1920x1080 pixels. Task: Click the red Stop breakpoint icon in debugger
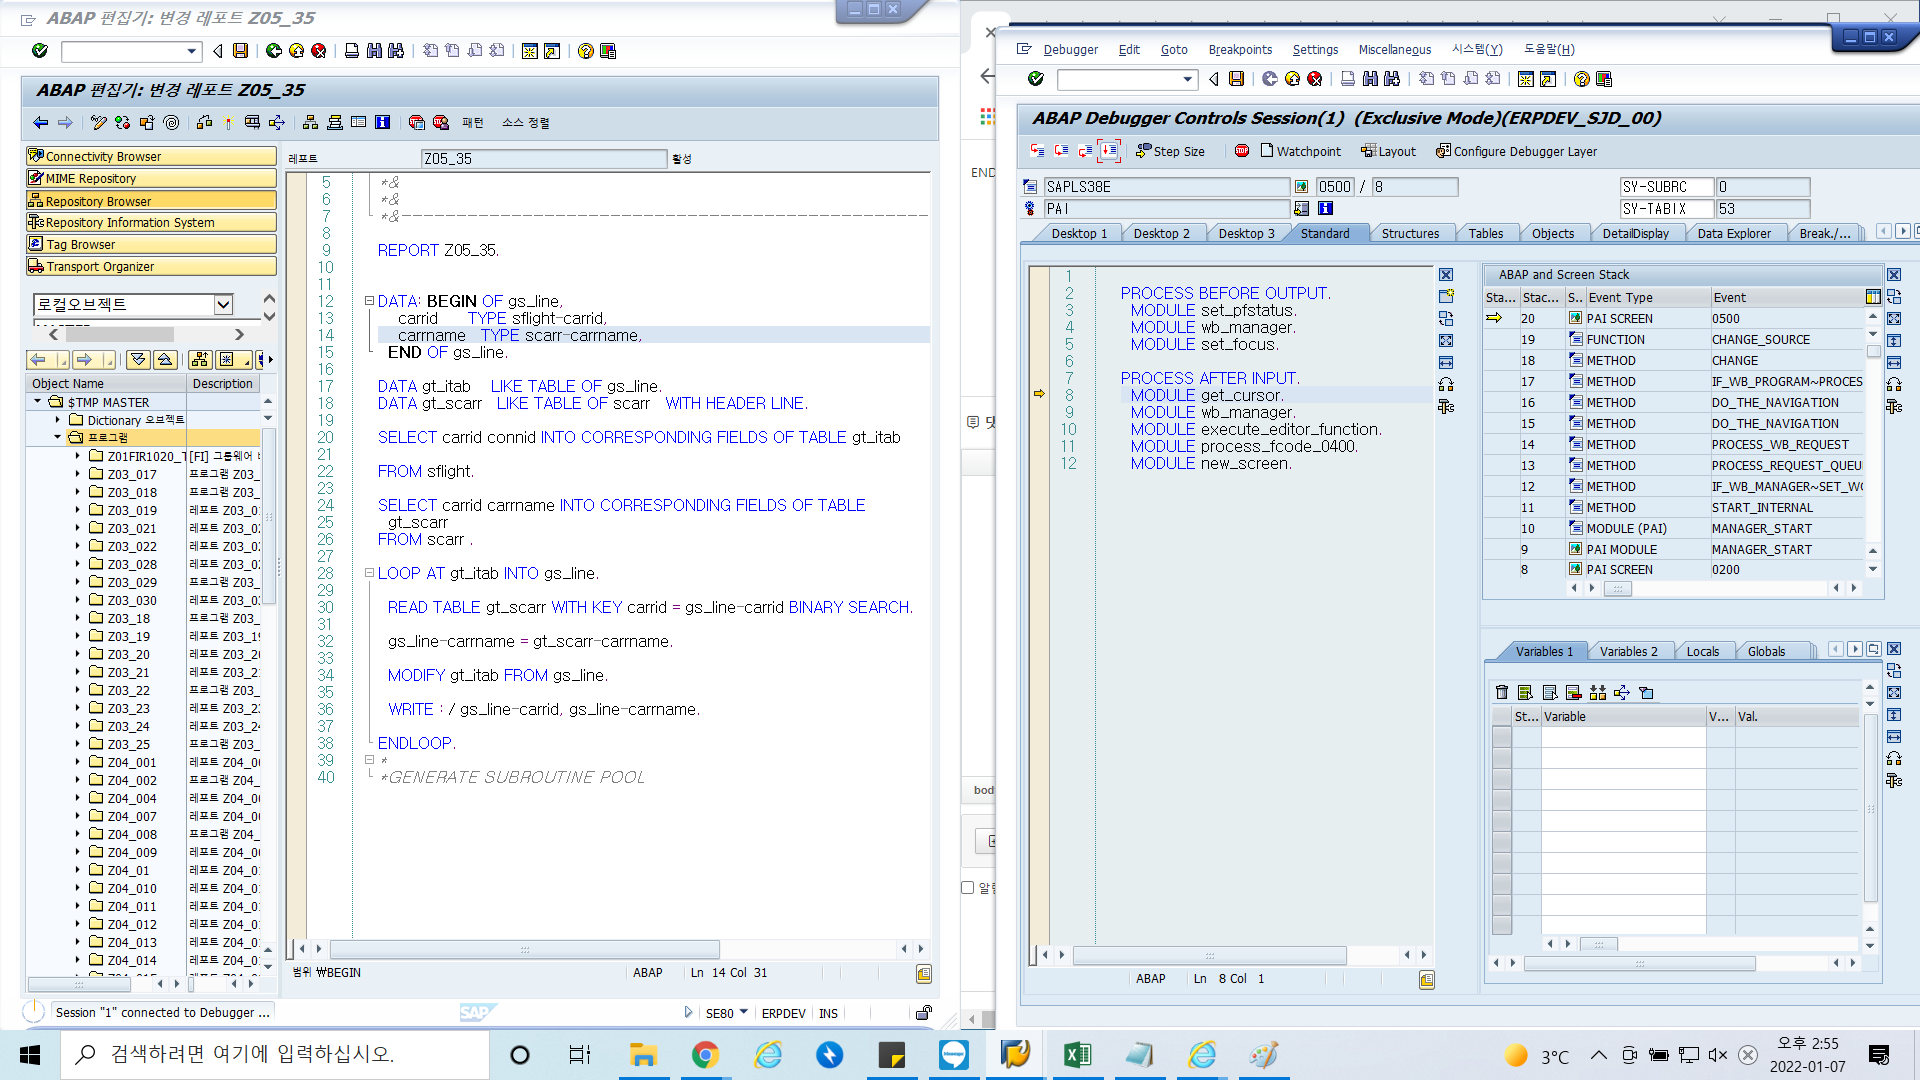(x=1241, y=151)
